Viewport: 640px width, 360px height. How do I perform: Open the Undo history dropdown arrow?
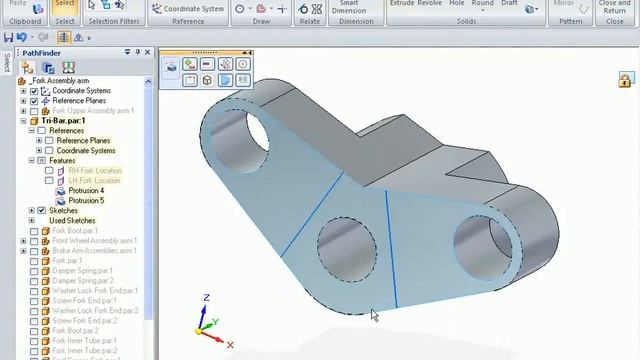(32, 38)
